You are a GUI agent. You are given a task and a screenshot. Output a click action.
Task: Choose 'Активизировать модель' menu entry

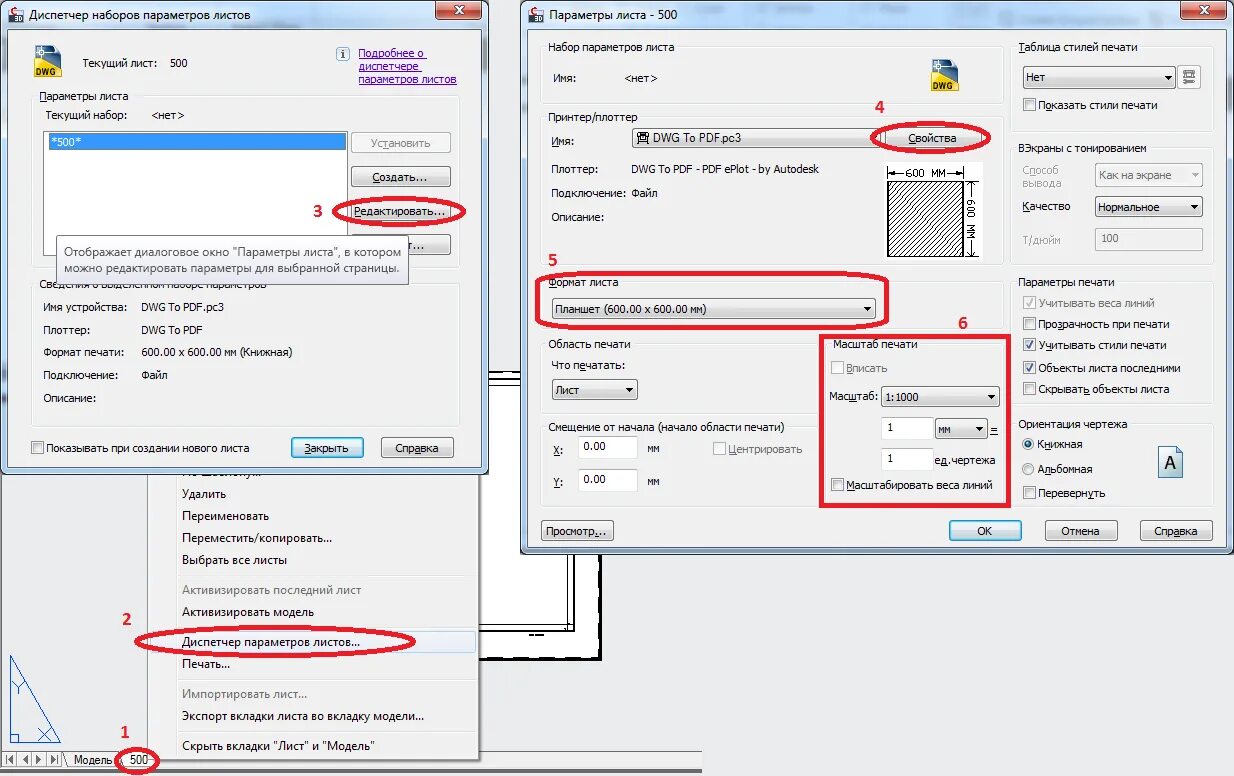click(248, 612)
